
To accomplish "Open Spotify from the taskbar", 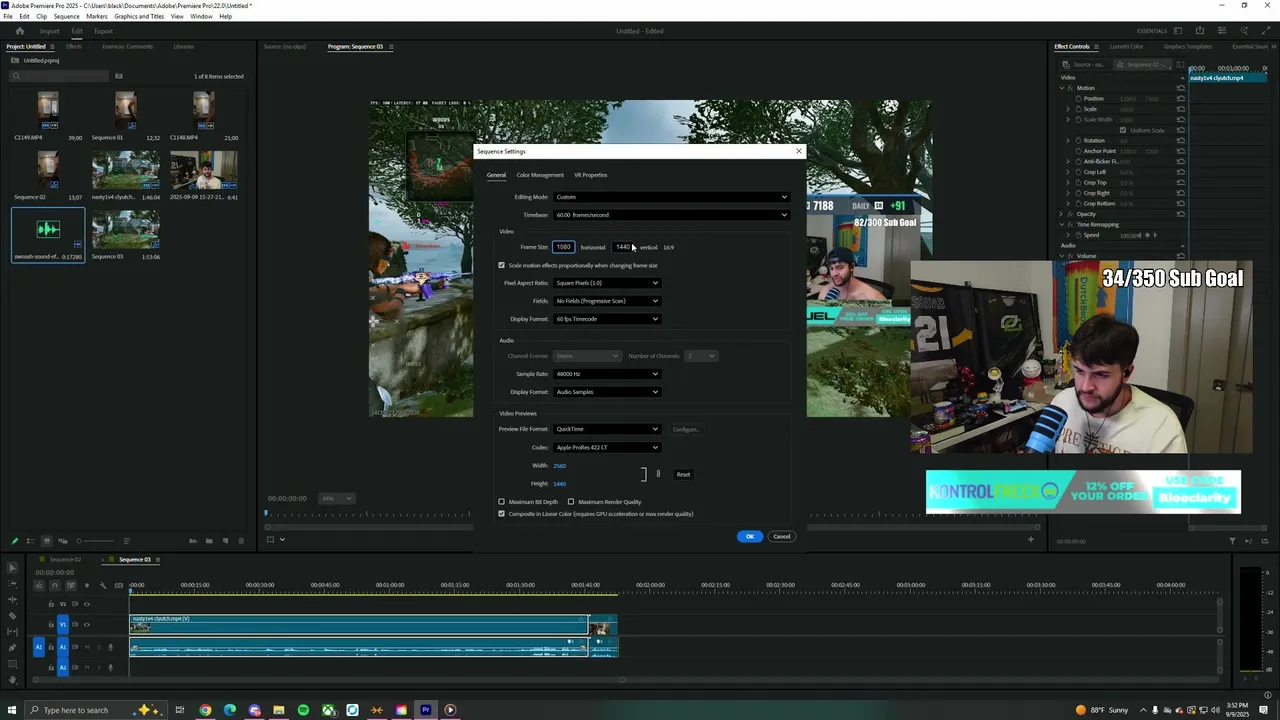I will [x=303, y=710].
